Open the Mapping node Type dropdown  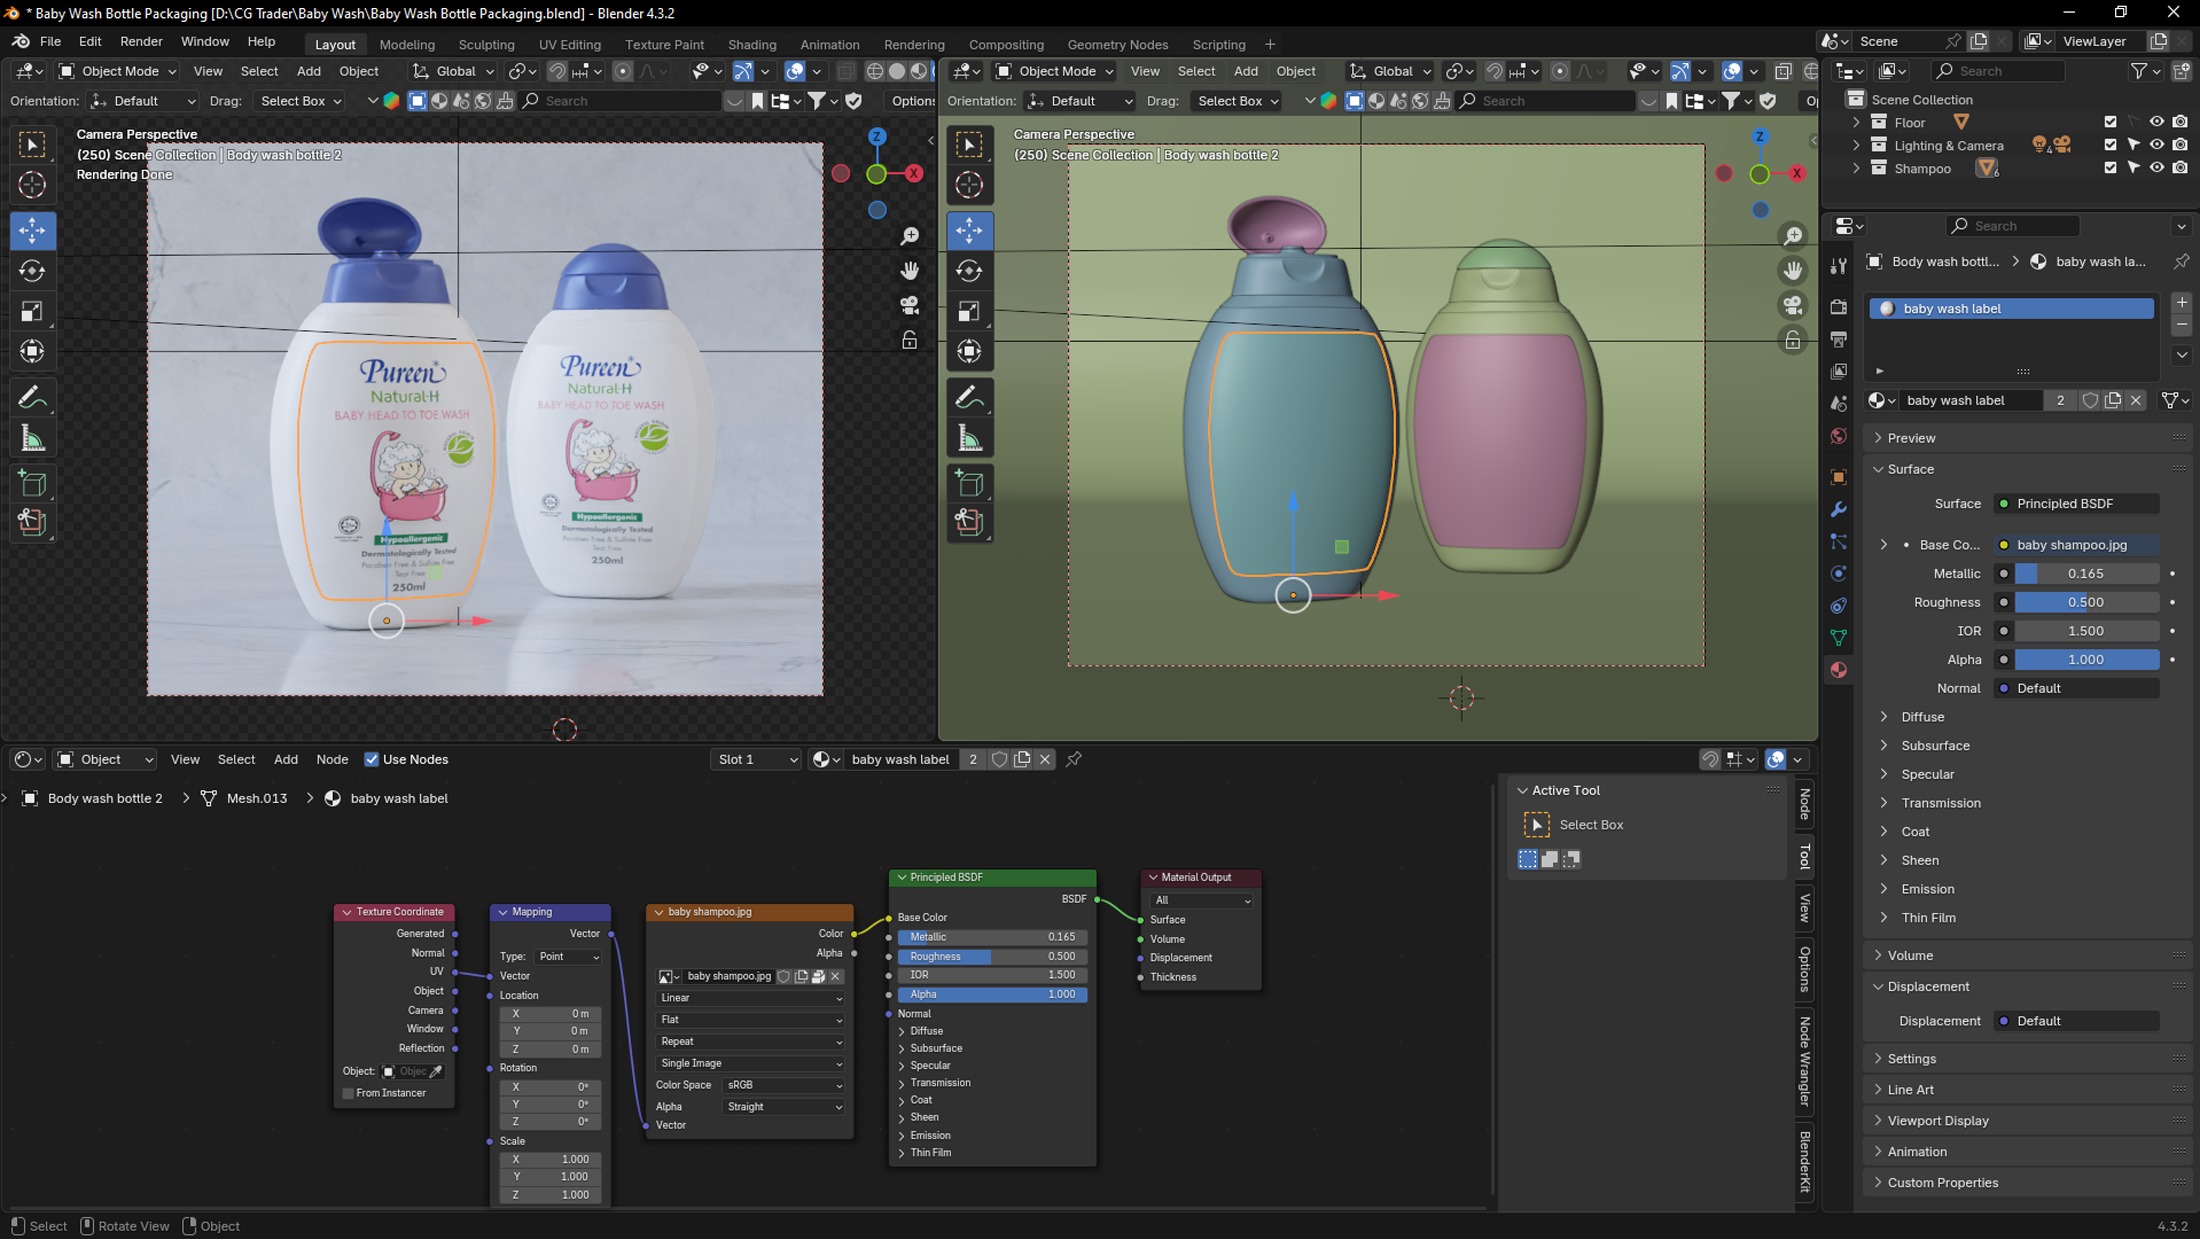[x=568, y=957]
